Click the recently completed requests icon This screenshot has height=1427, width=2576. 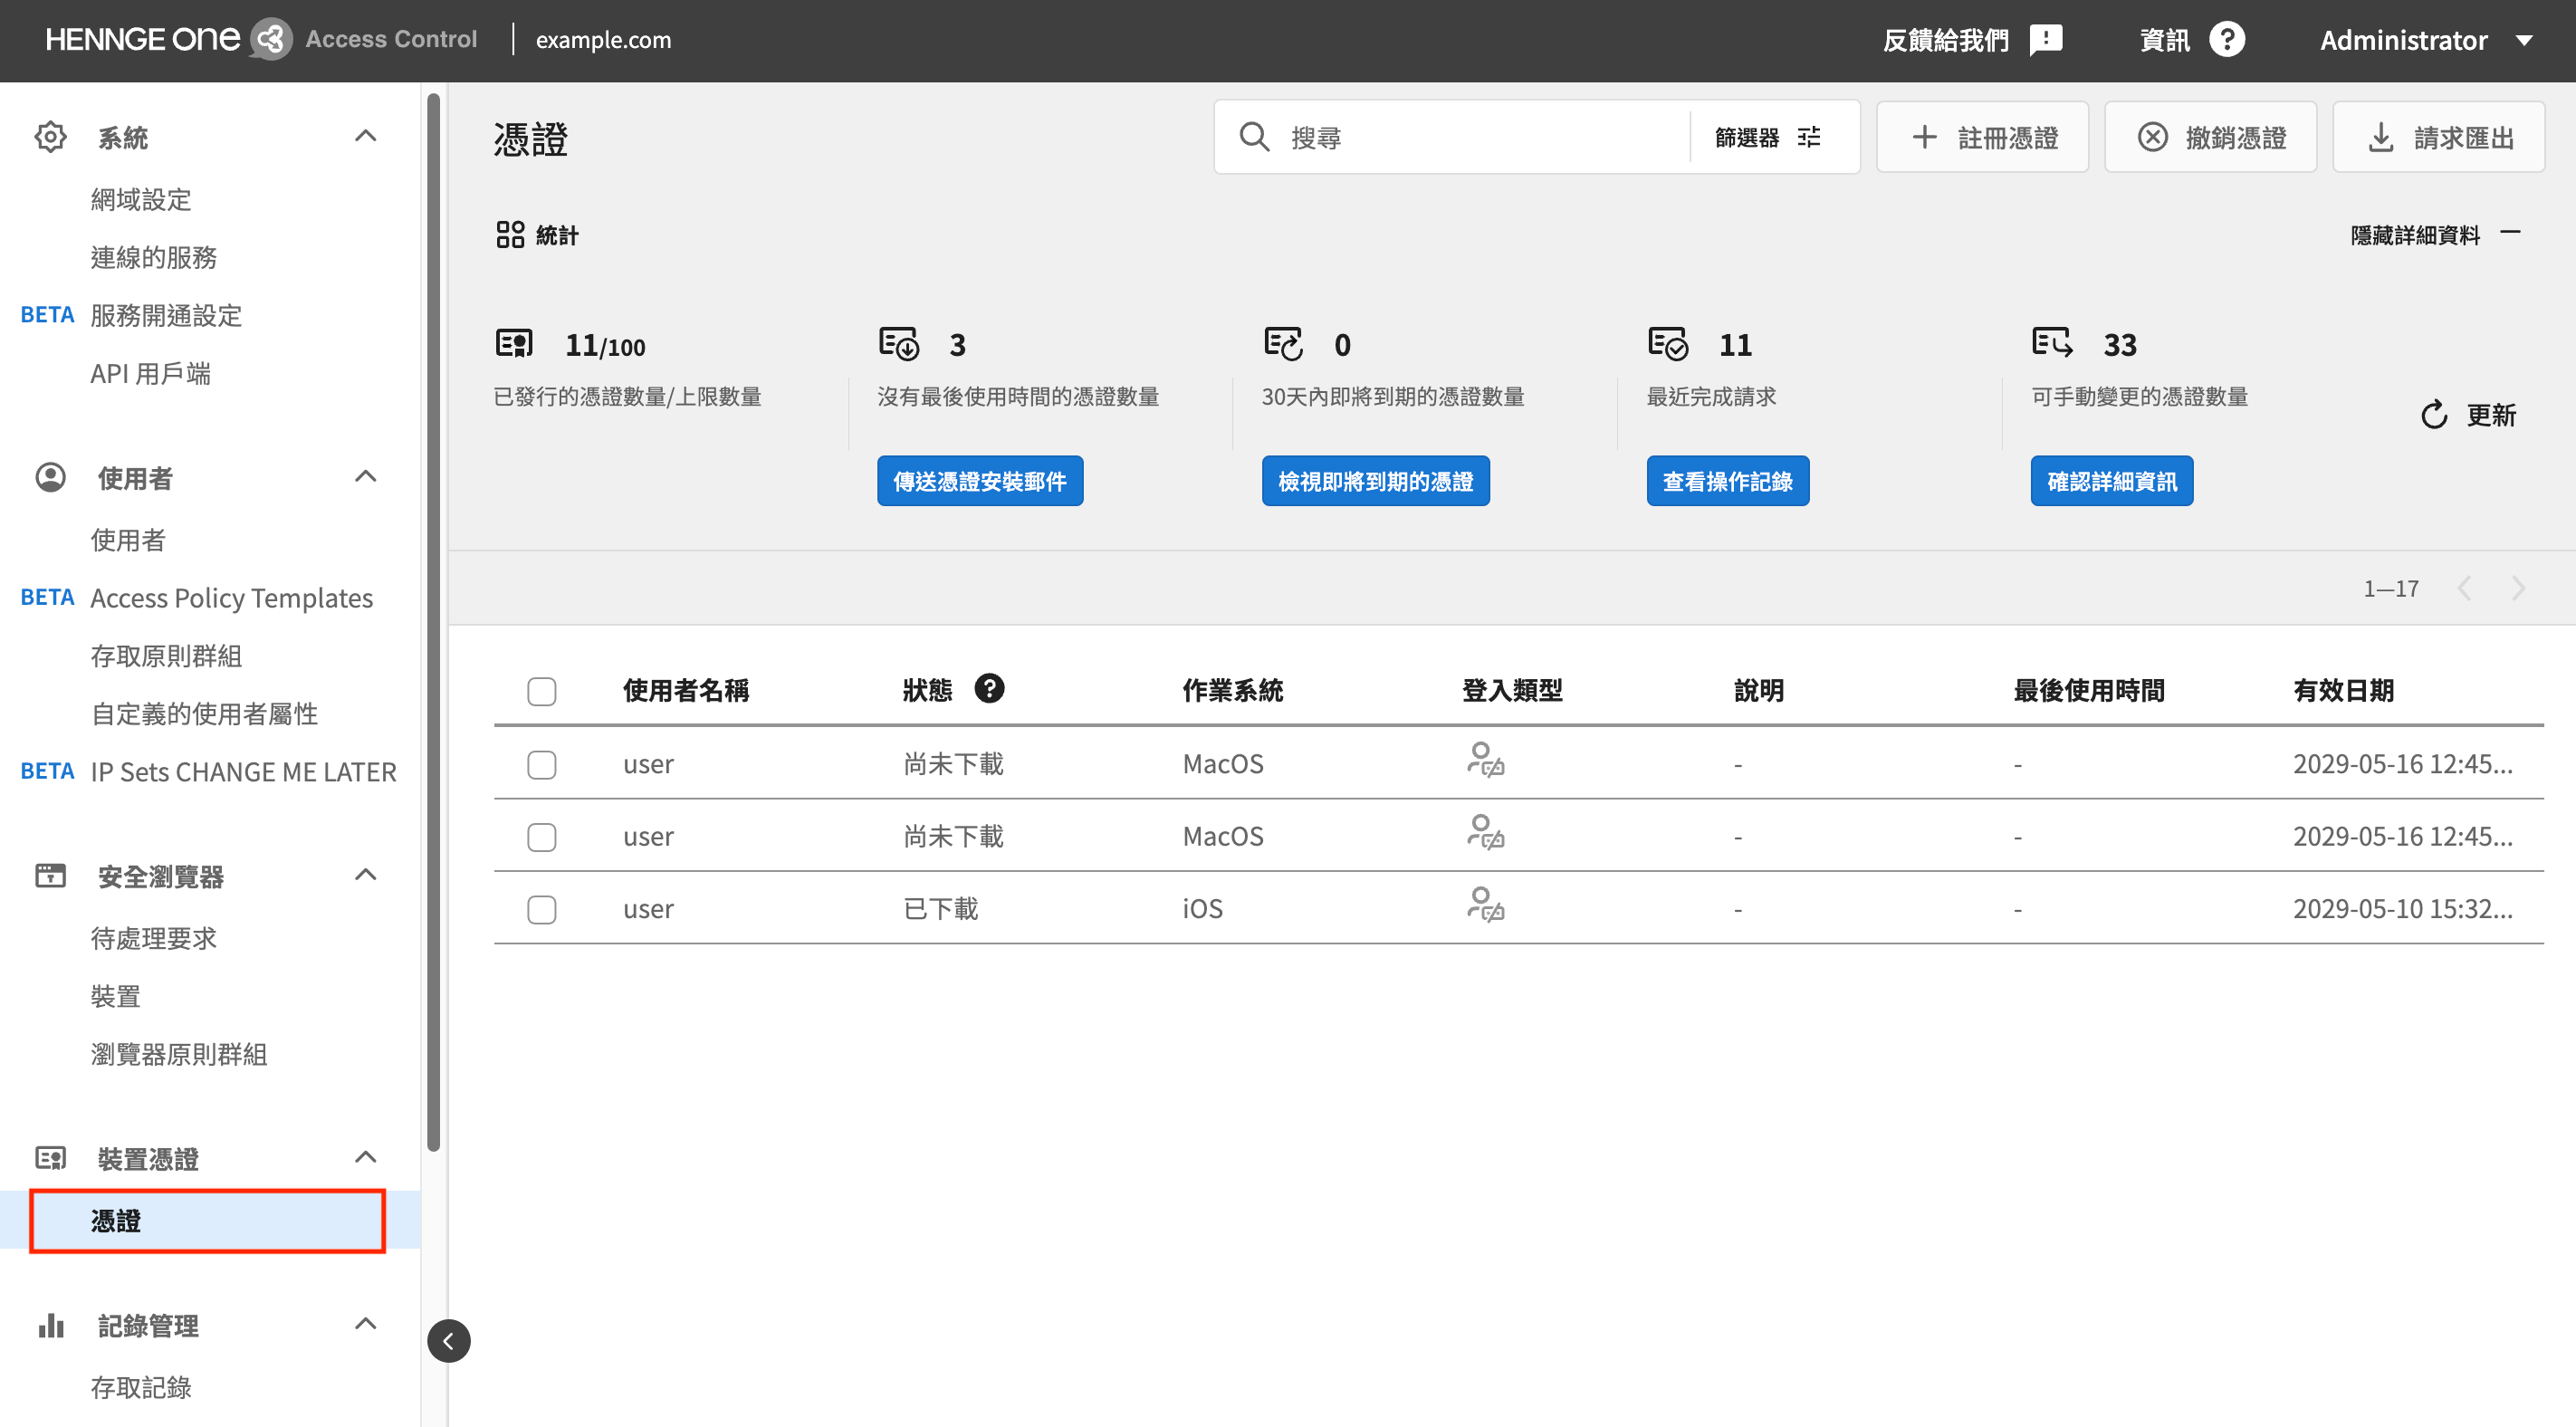[x=1668, y=343]
